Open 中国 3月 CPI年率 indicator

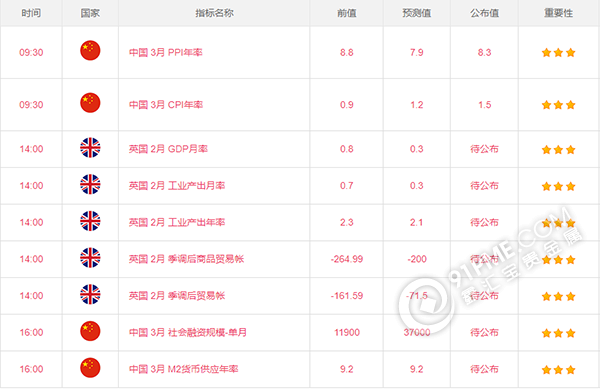pyautogui.click(x=166, y=104)
